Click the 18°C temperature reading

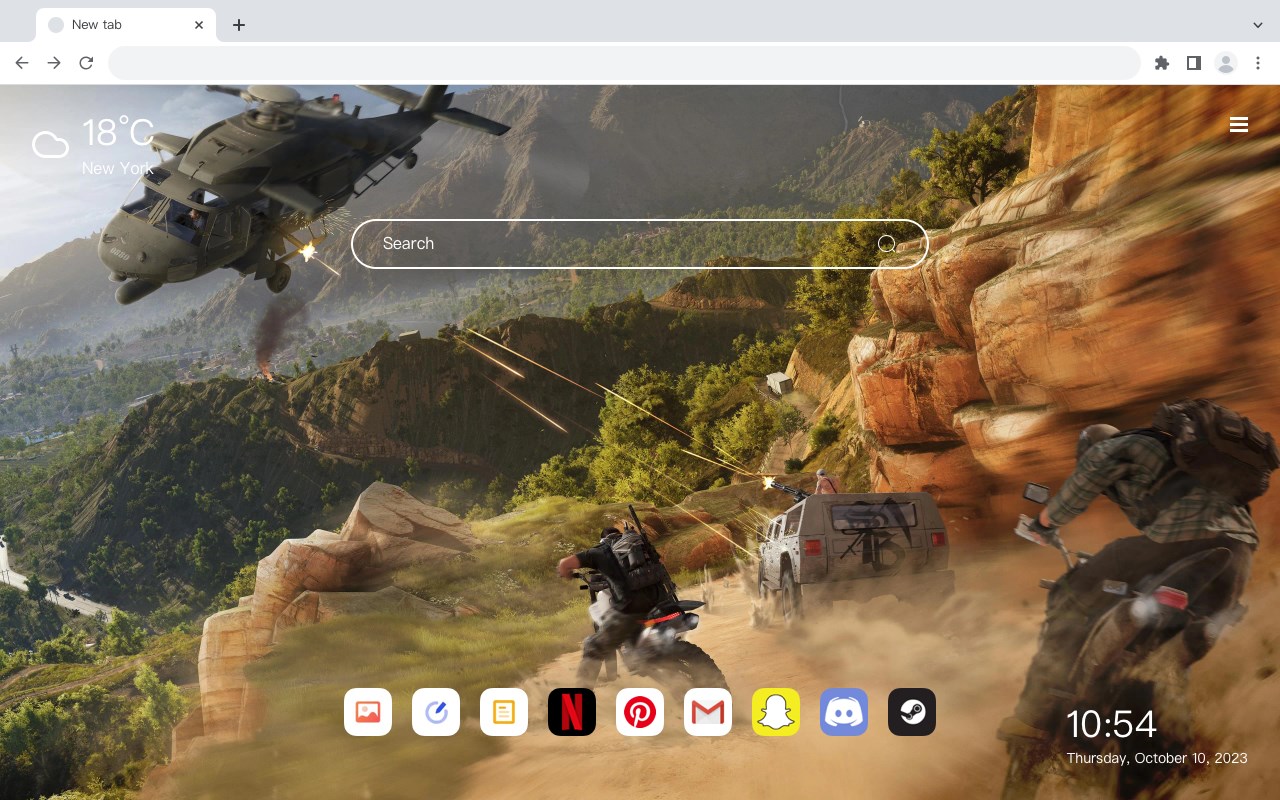click(118, 132)
